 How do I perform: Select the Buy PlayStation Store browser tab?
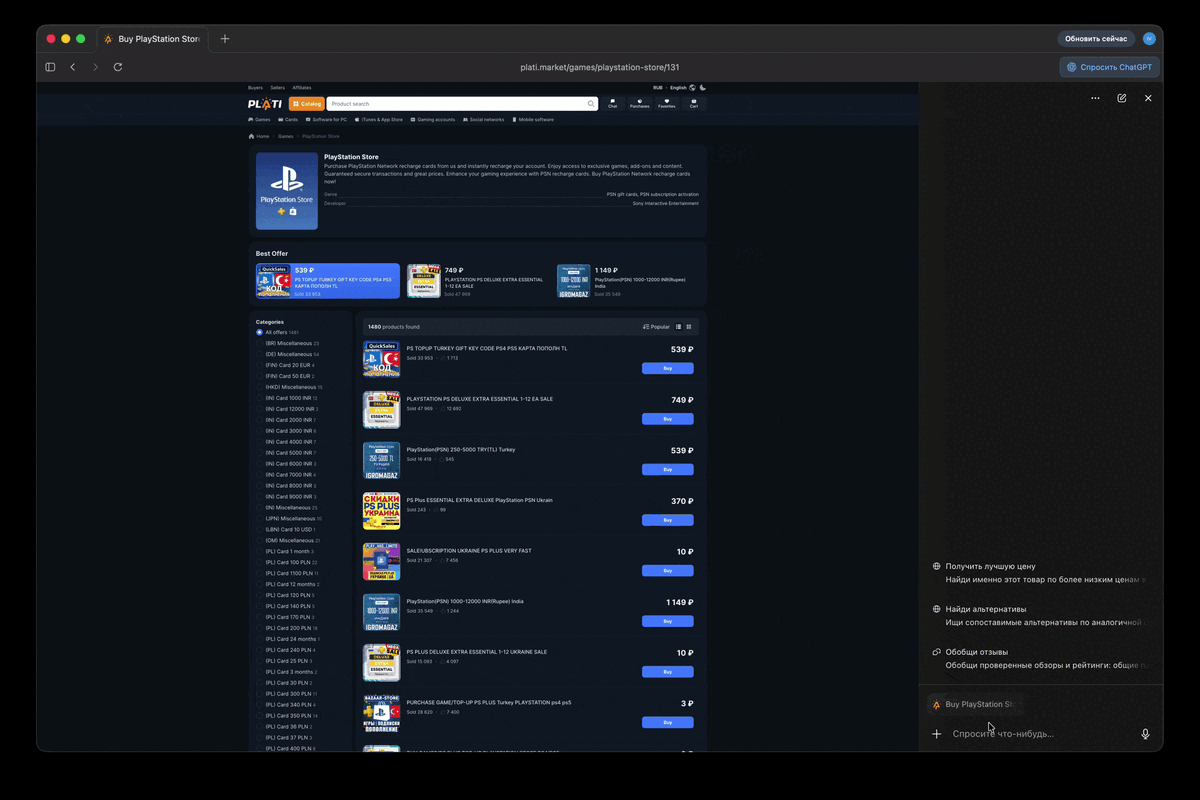[152, 39]
